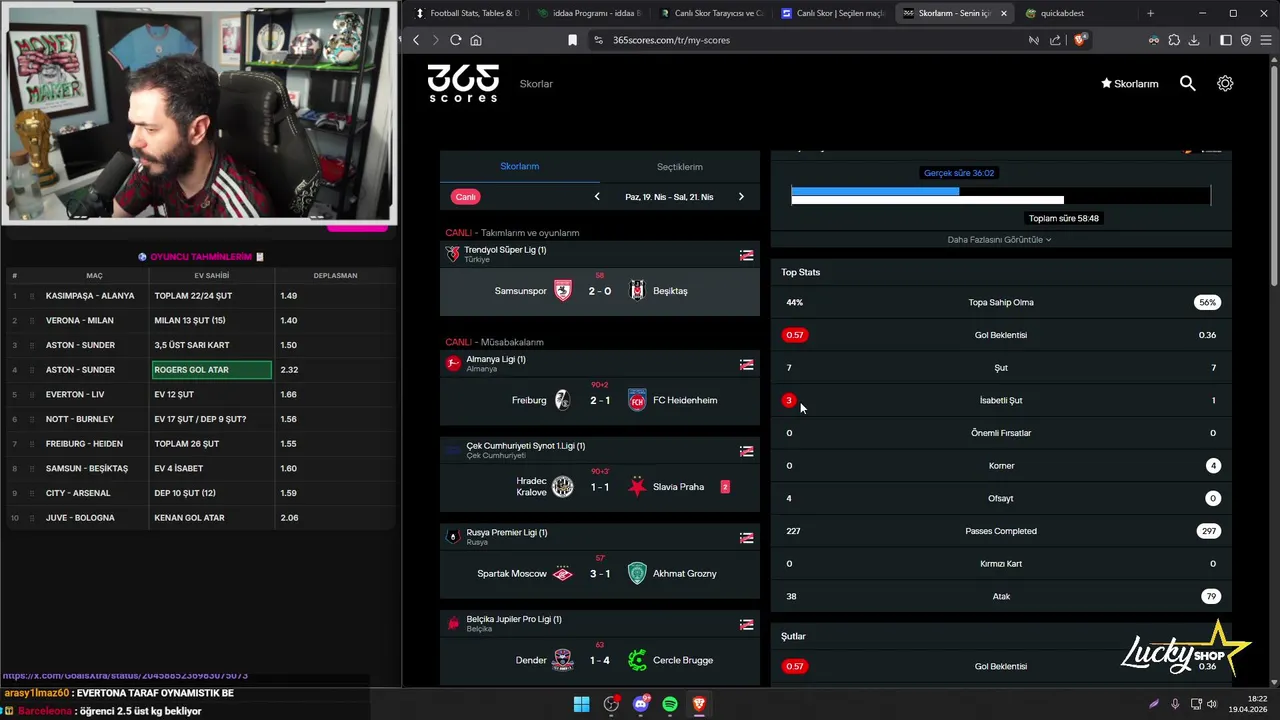Open the Brave Shields lion icon
This screenshot has width=1280, height=720.
(x=1079, y=40)
